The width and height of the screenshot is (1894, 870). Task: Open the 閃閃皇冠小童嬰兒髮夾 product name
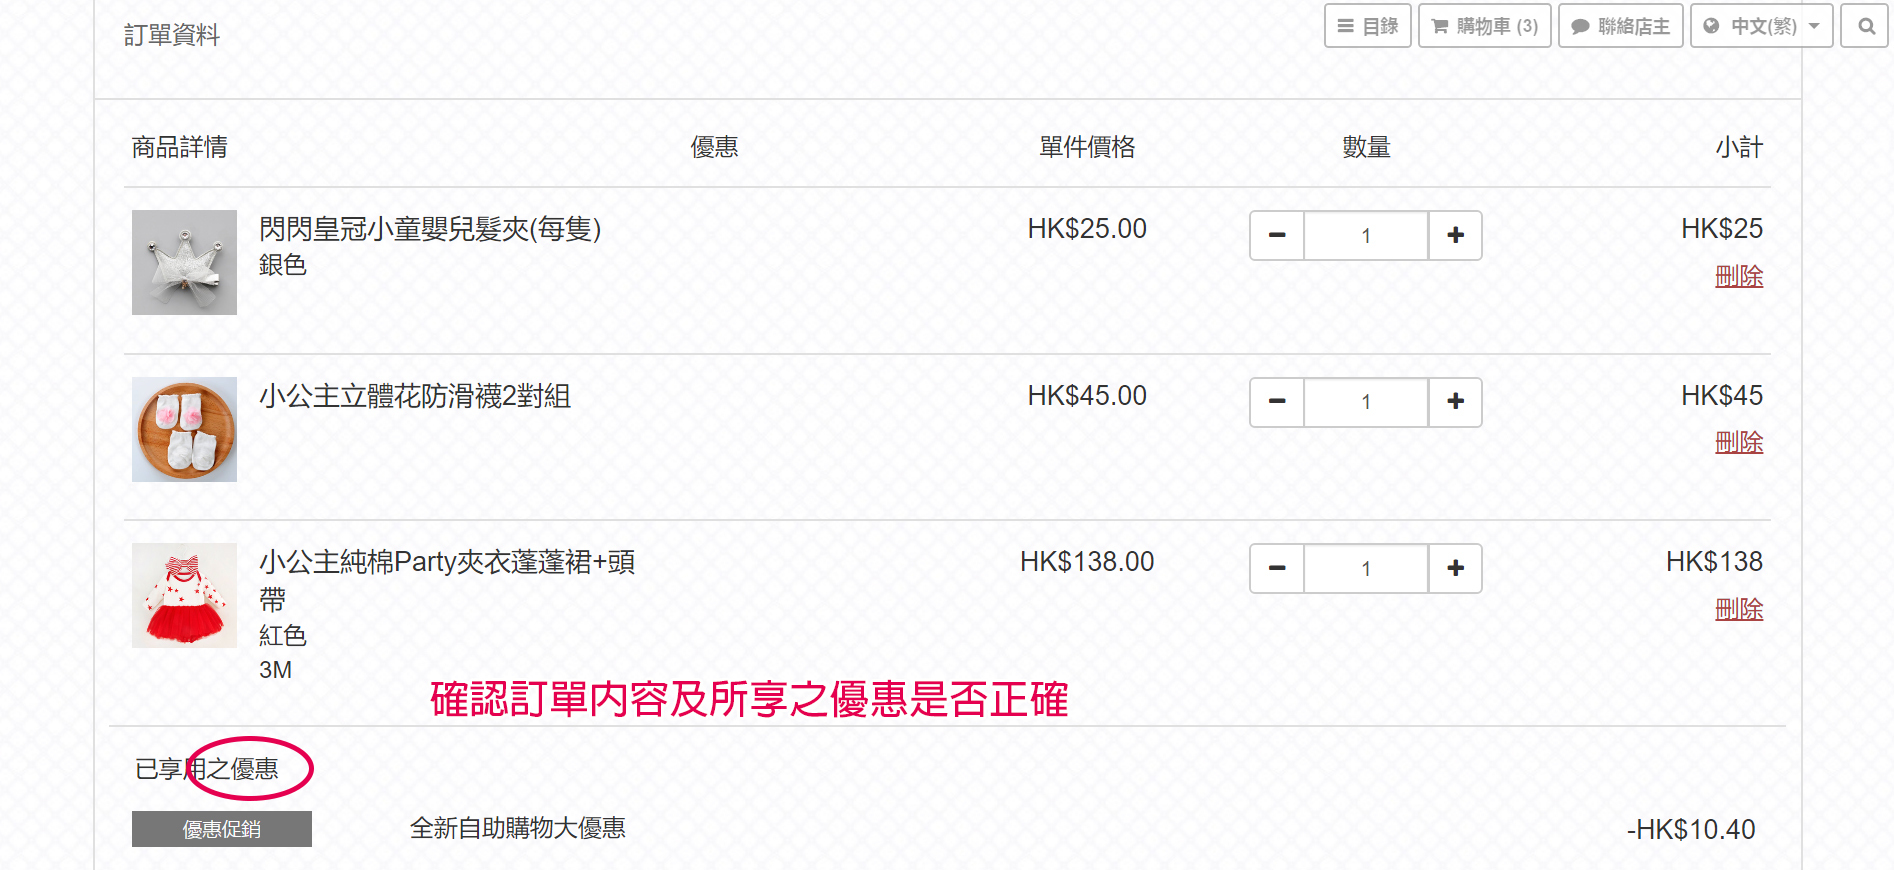pyautogui.click(x=429, y=229)
